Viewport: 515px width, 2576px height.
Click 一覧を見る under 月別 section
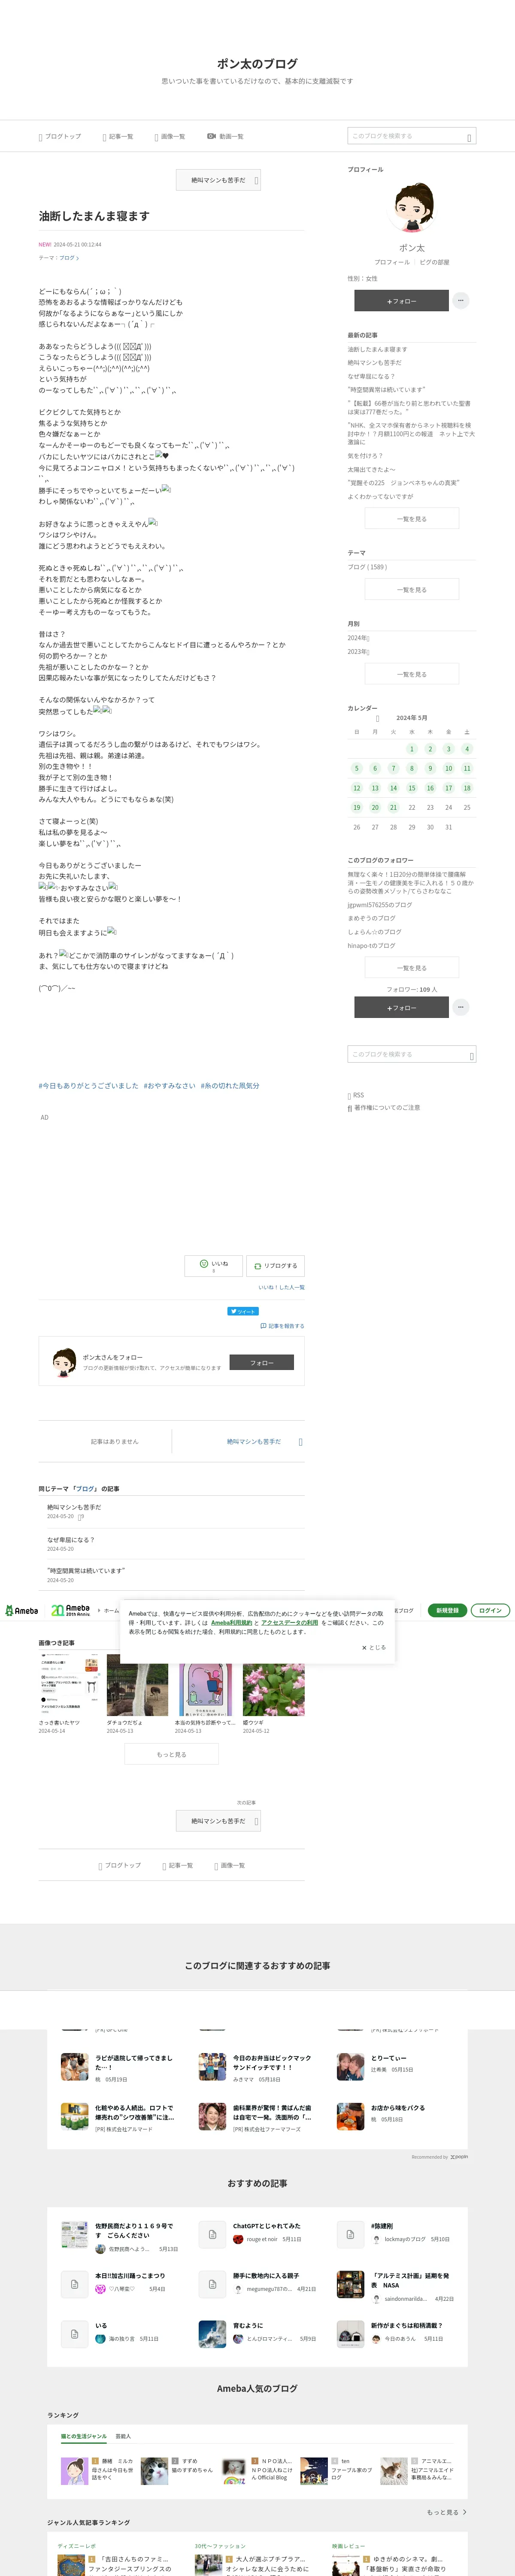tap(412, 674)
